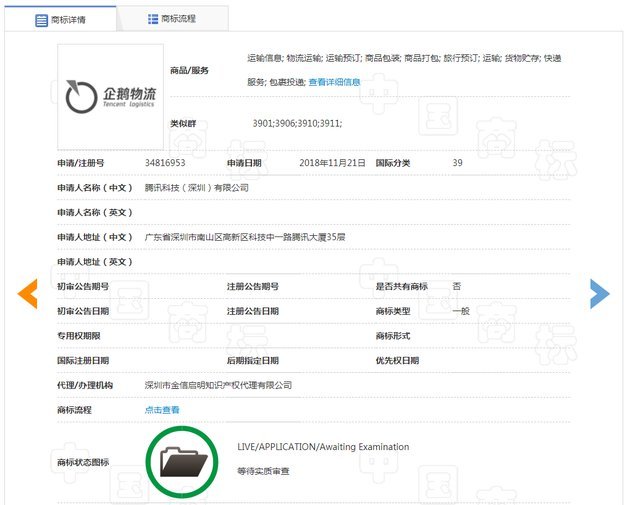Click the goods/services list starting 运输信息
Image resolution: width=630 pixels, height=505 pixels.
pos(404,70)
